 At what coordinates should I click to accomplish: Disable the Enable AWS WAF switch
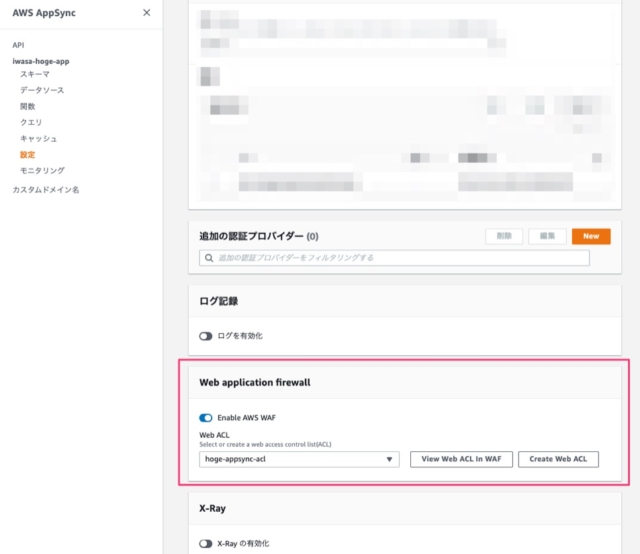(x=206, y=418)
